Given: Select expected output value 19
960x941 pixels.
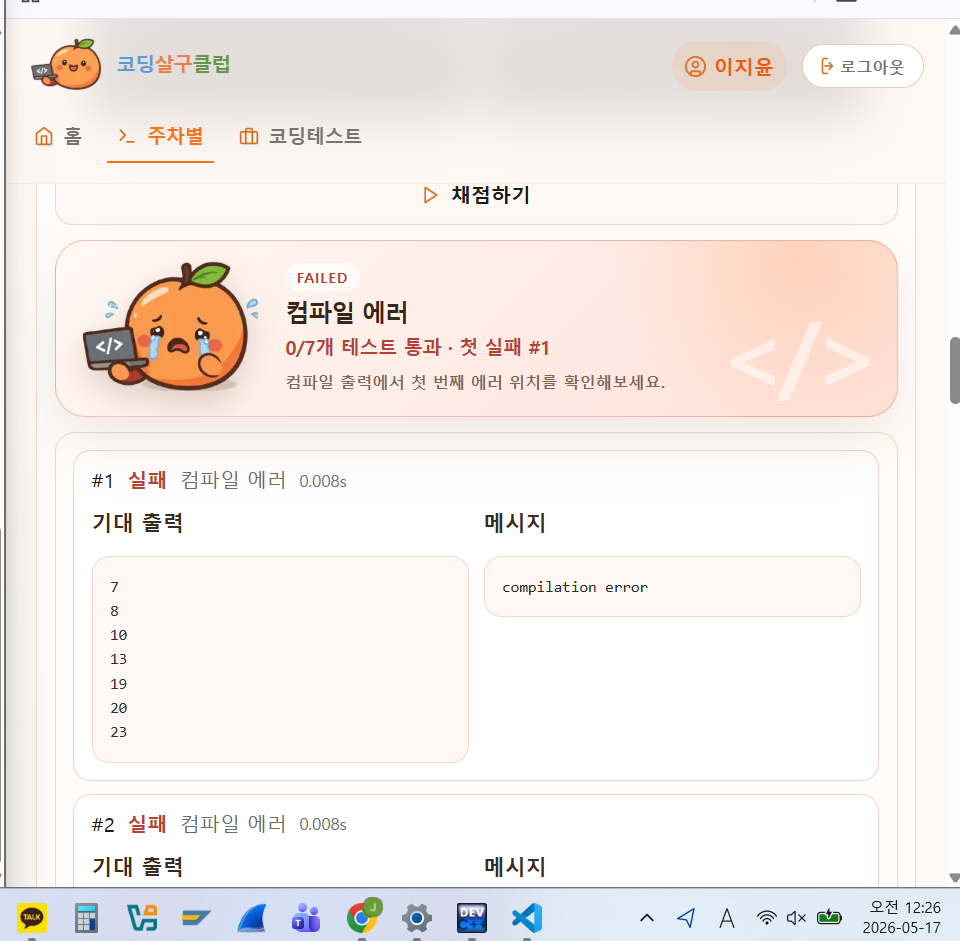Looking at the screenshot, I should pos(118,684).
